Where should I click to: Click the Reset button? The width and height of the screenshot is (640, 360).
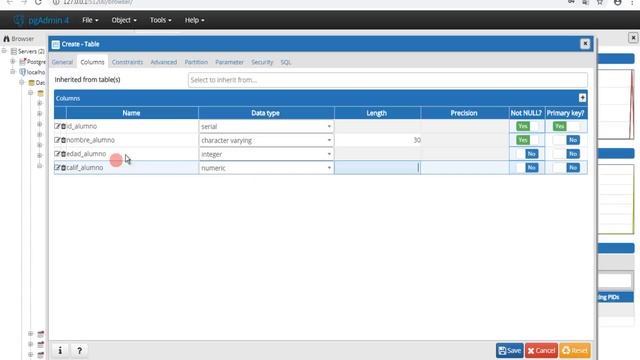(575, 350)
